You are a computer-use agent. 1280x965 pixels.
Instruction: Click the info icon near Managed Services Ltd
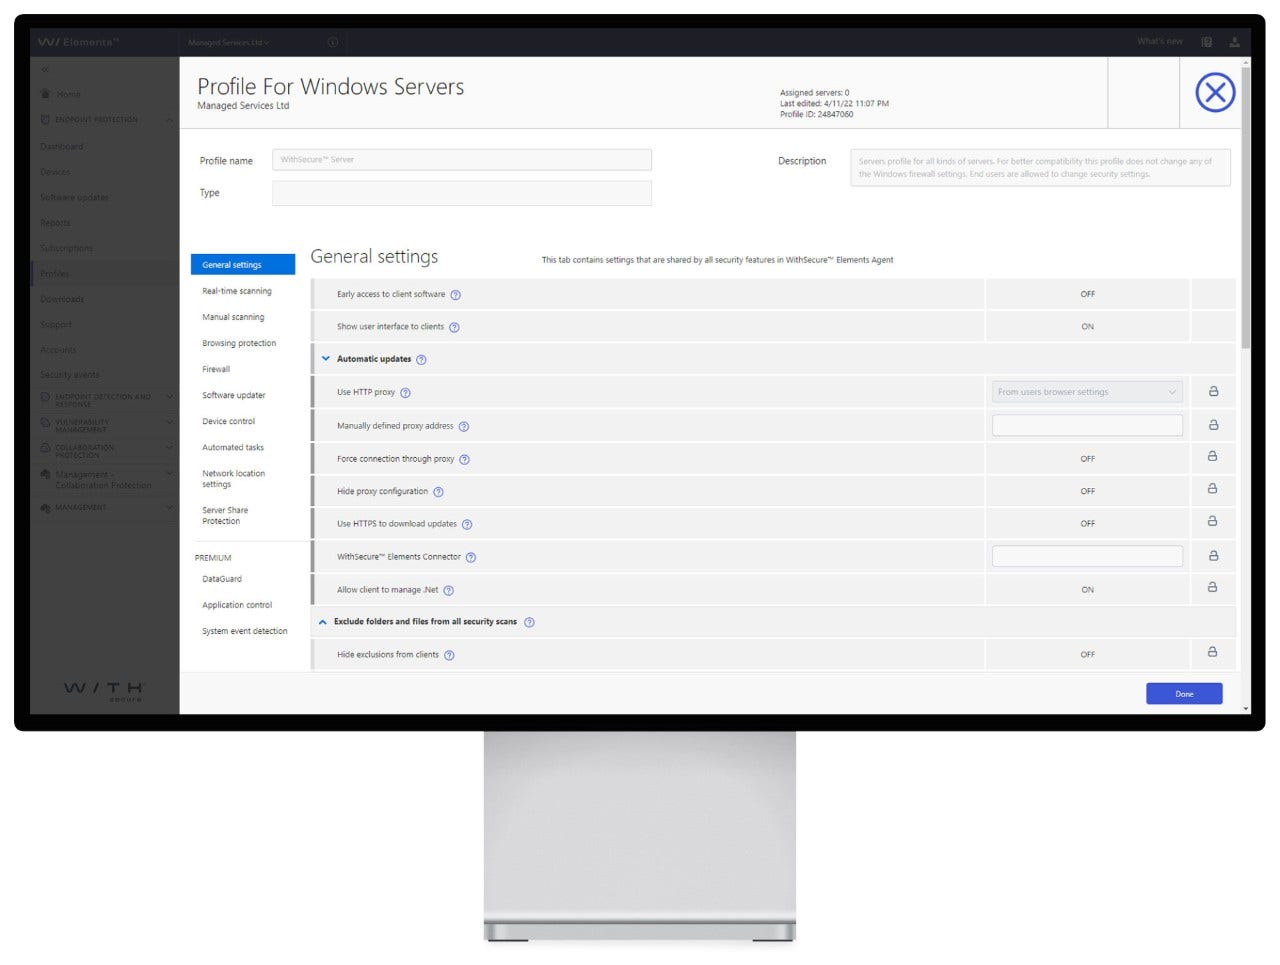click(332, 42)
